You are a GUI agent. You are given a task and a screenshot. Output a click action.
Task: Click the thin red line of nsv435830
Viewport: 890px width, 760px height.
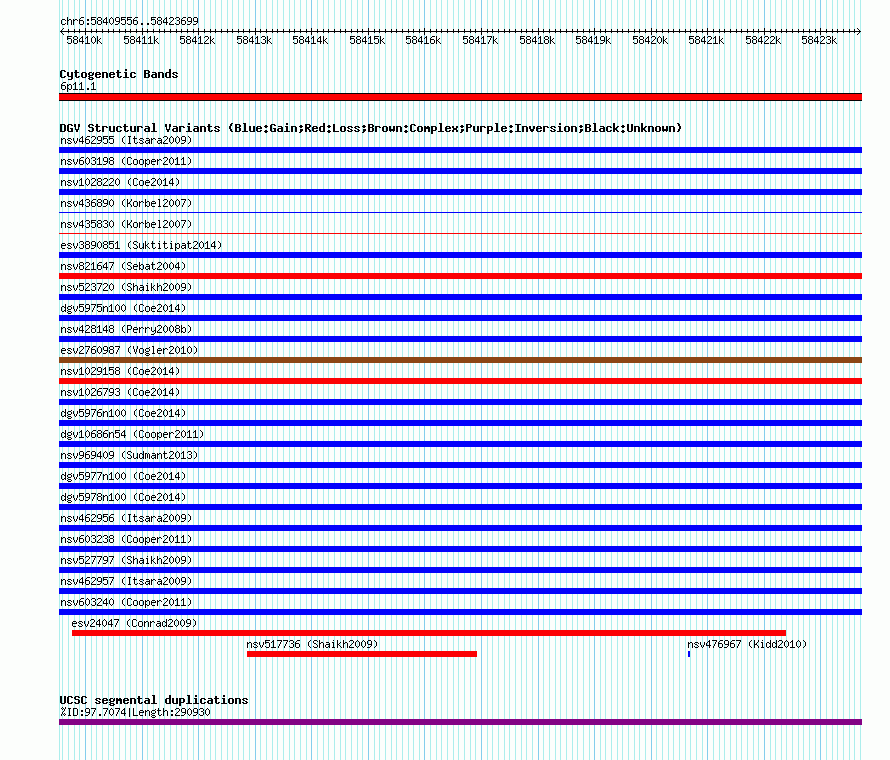pyautogui.click(x=460, y=233)
